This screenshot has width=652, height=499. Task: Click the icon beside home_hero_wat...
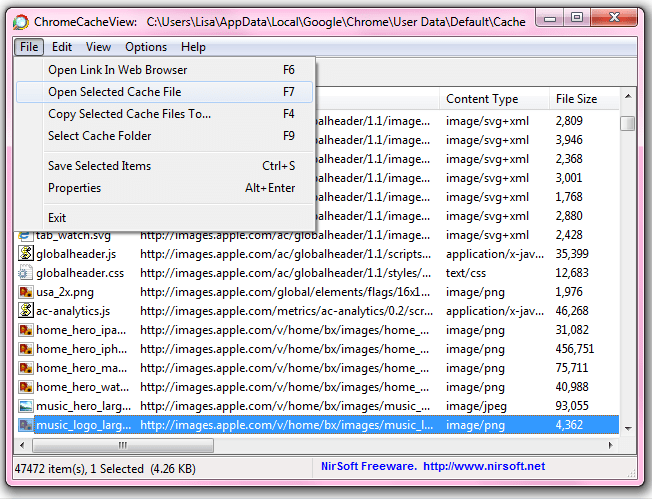pyautogui.click(x=25, y=387)
